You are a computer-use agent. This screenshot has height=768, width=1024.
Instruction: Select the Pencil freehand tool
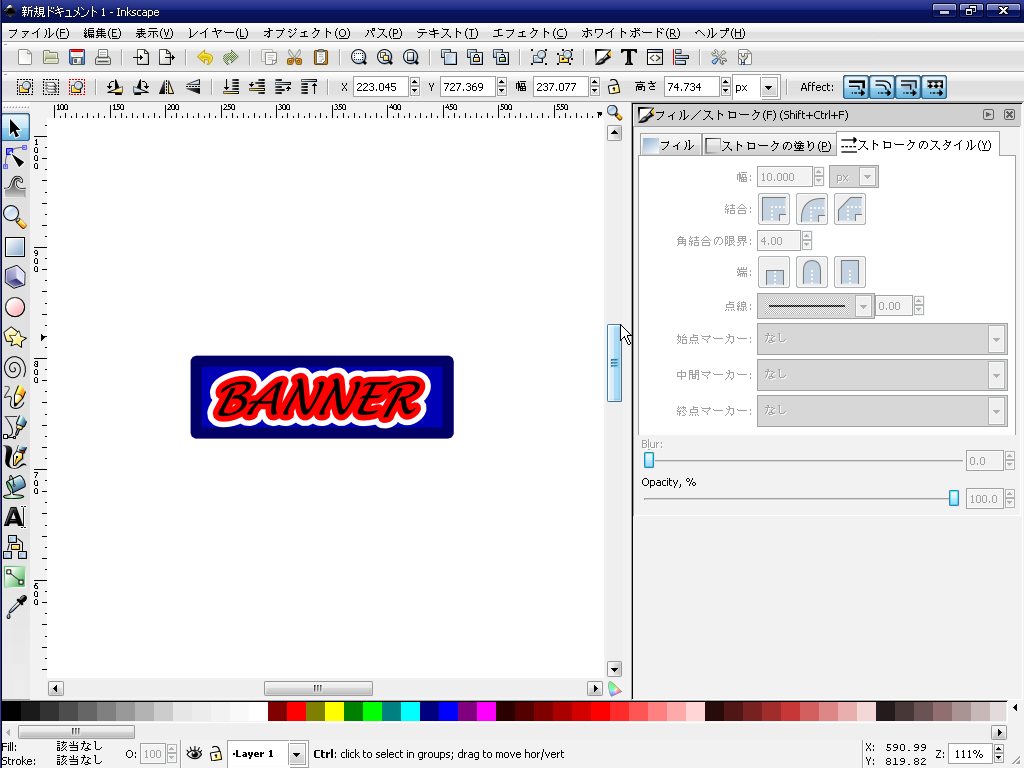15,397
